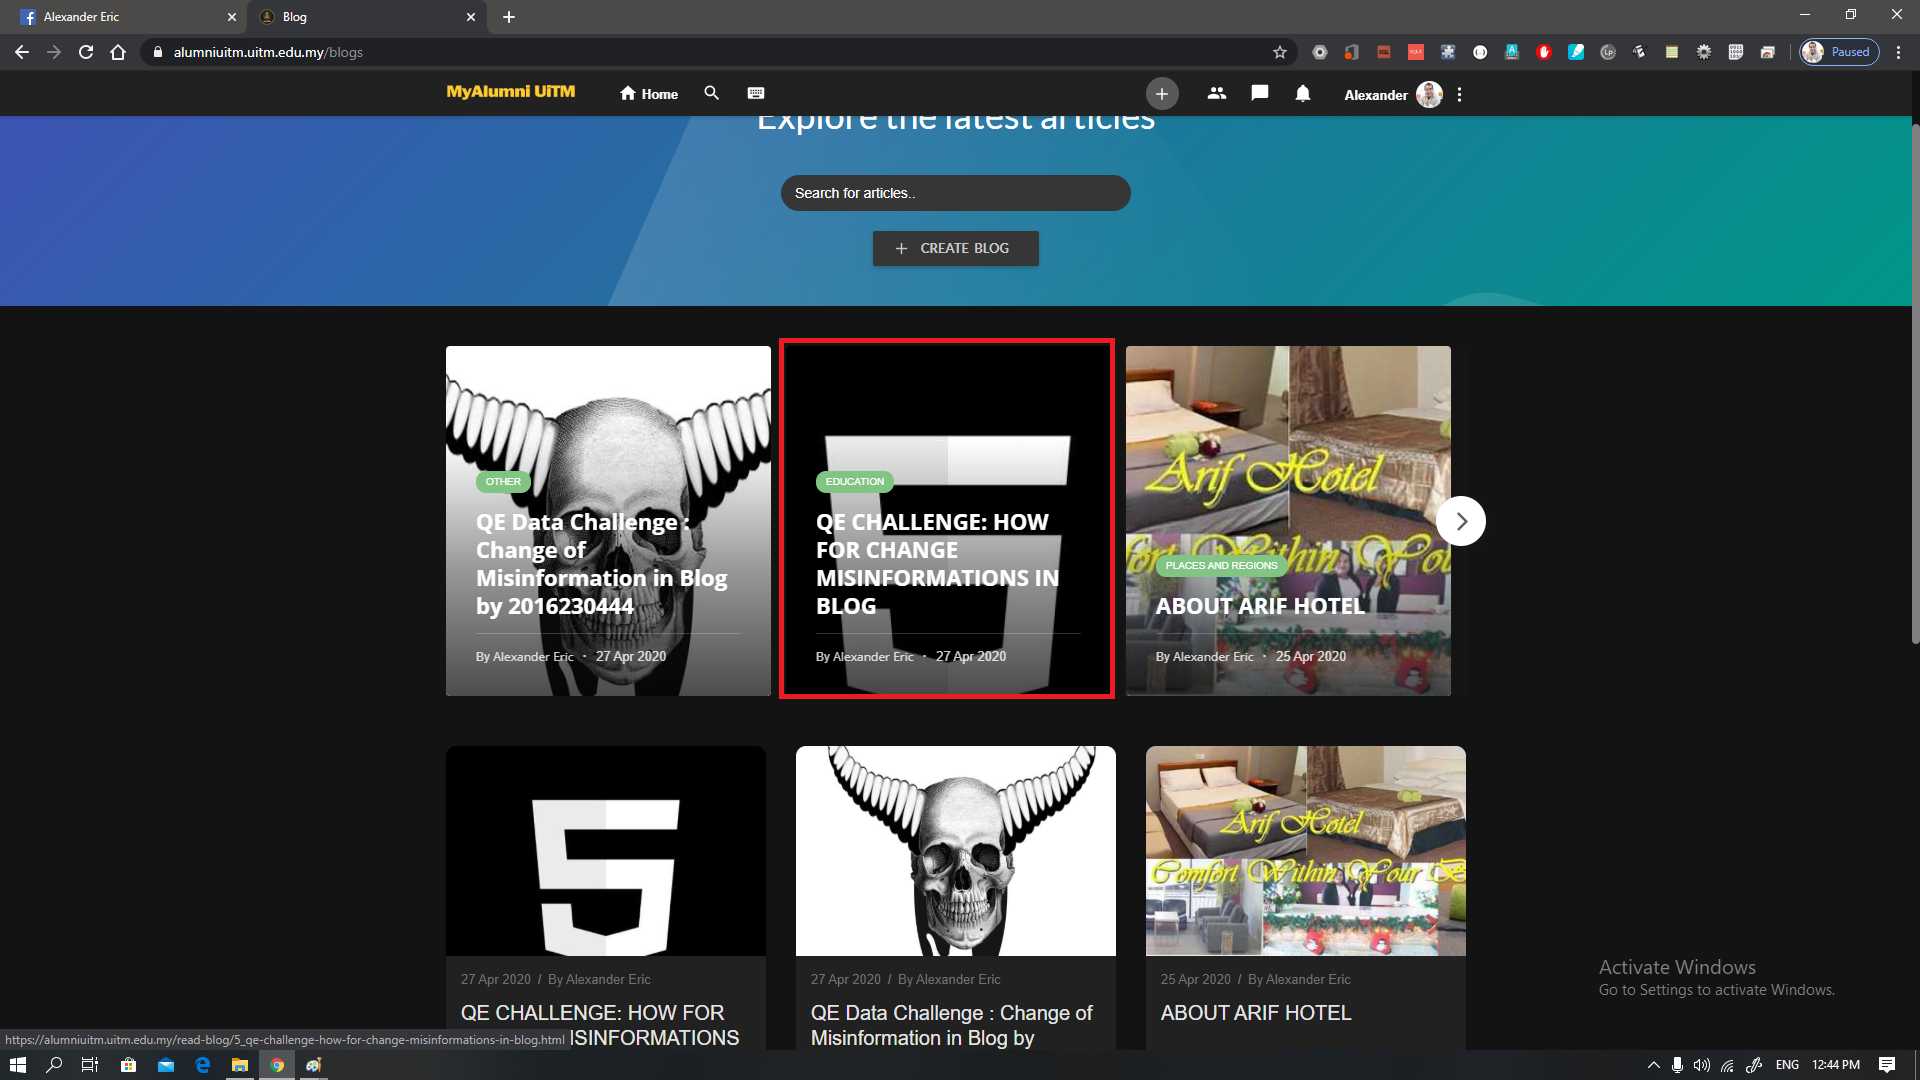Image resolution: width=1920 pixels, height=1080 pixels.
Task: Click the ENG language indicator
Action: click(1787, 1065)
